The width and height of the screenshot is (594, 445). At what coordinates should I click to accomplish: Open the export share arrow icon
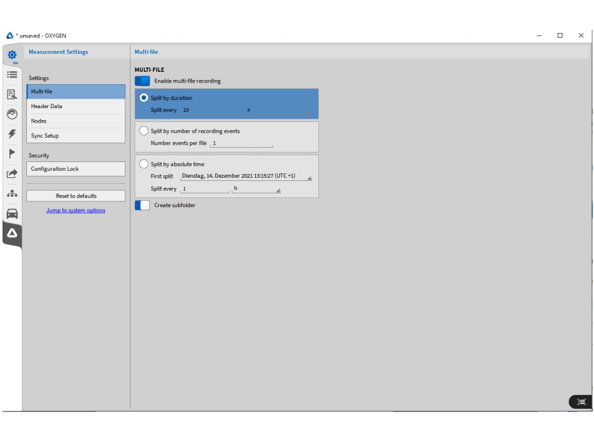pyautogui.click(x=12, y=173)
